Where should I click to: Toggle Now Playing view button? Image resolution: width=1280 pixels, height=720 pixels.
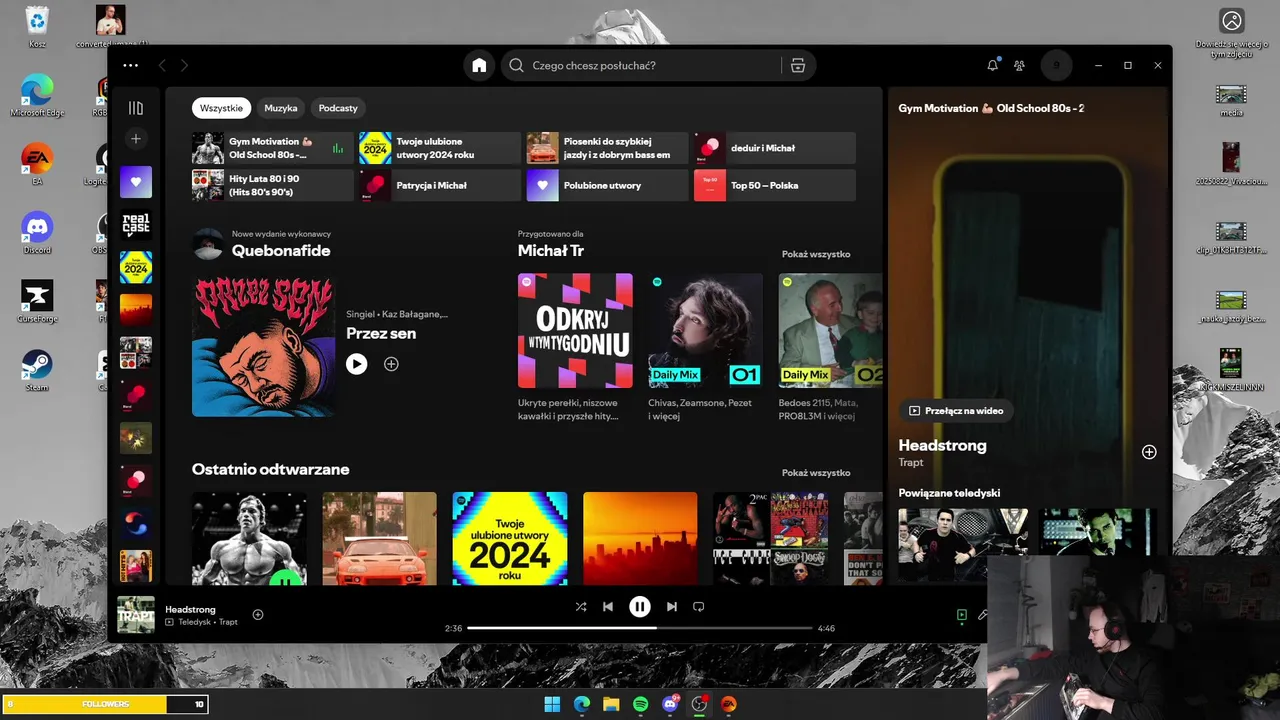[962, 615]
